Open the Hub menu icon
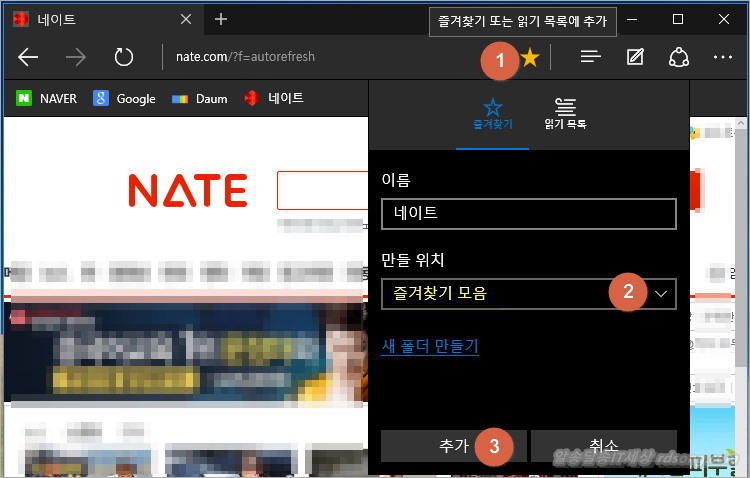750x478 pixels. point(591,57)
